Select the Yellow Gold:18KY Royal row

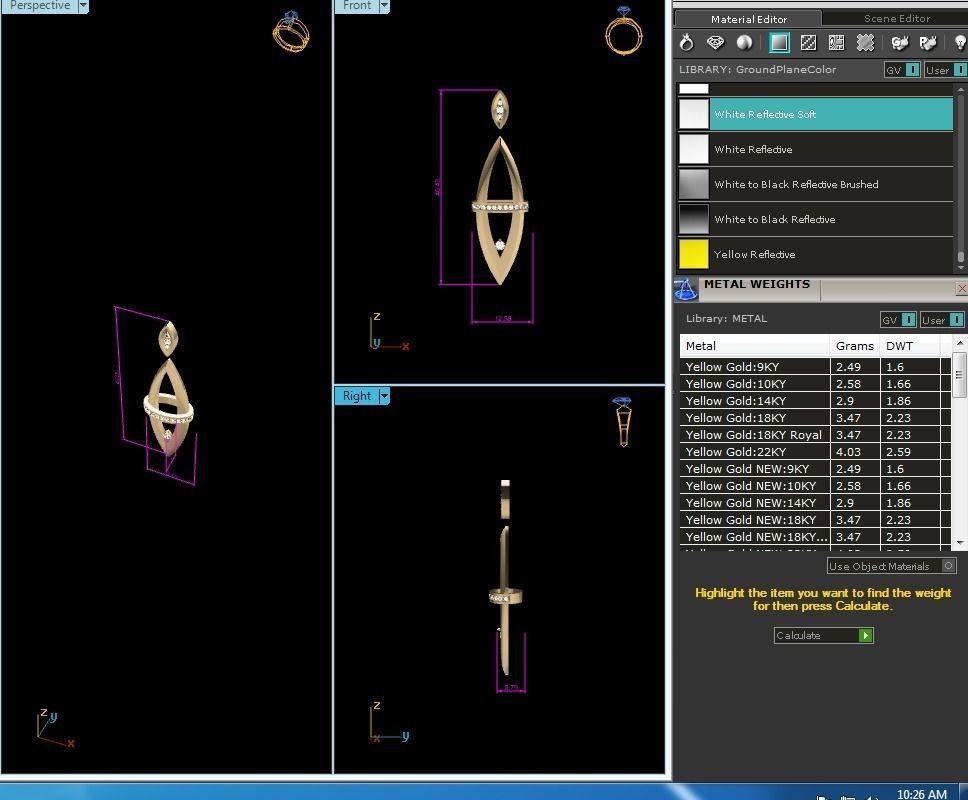815,435
